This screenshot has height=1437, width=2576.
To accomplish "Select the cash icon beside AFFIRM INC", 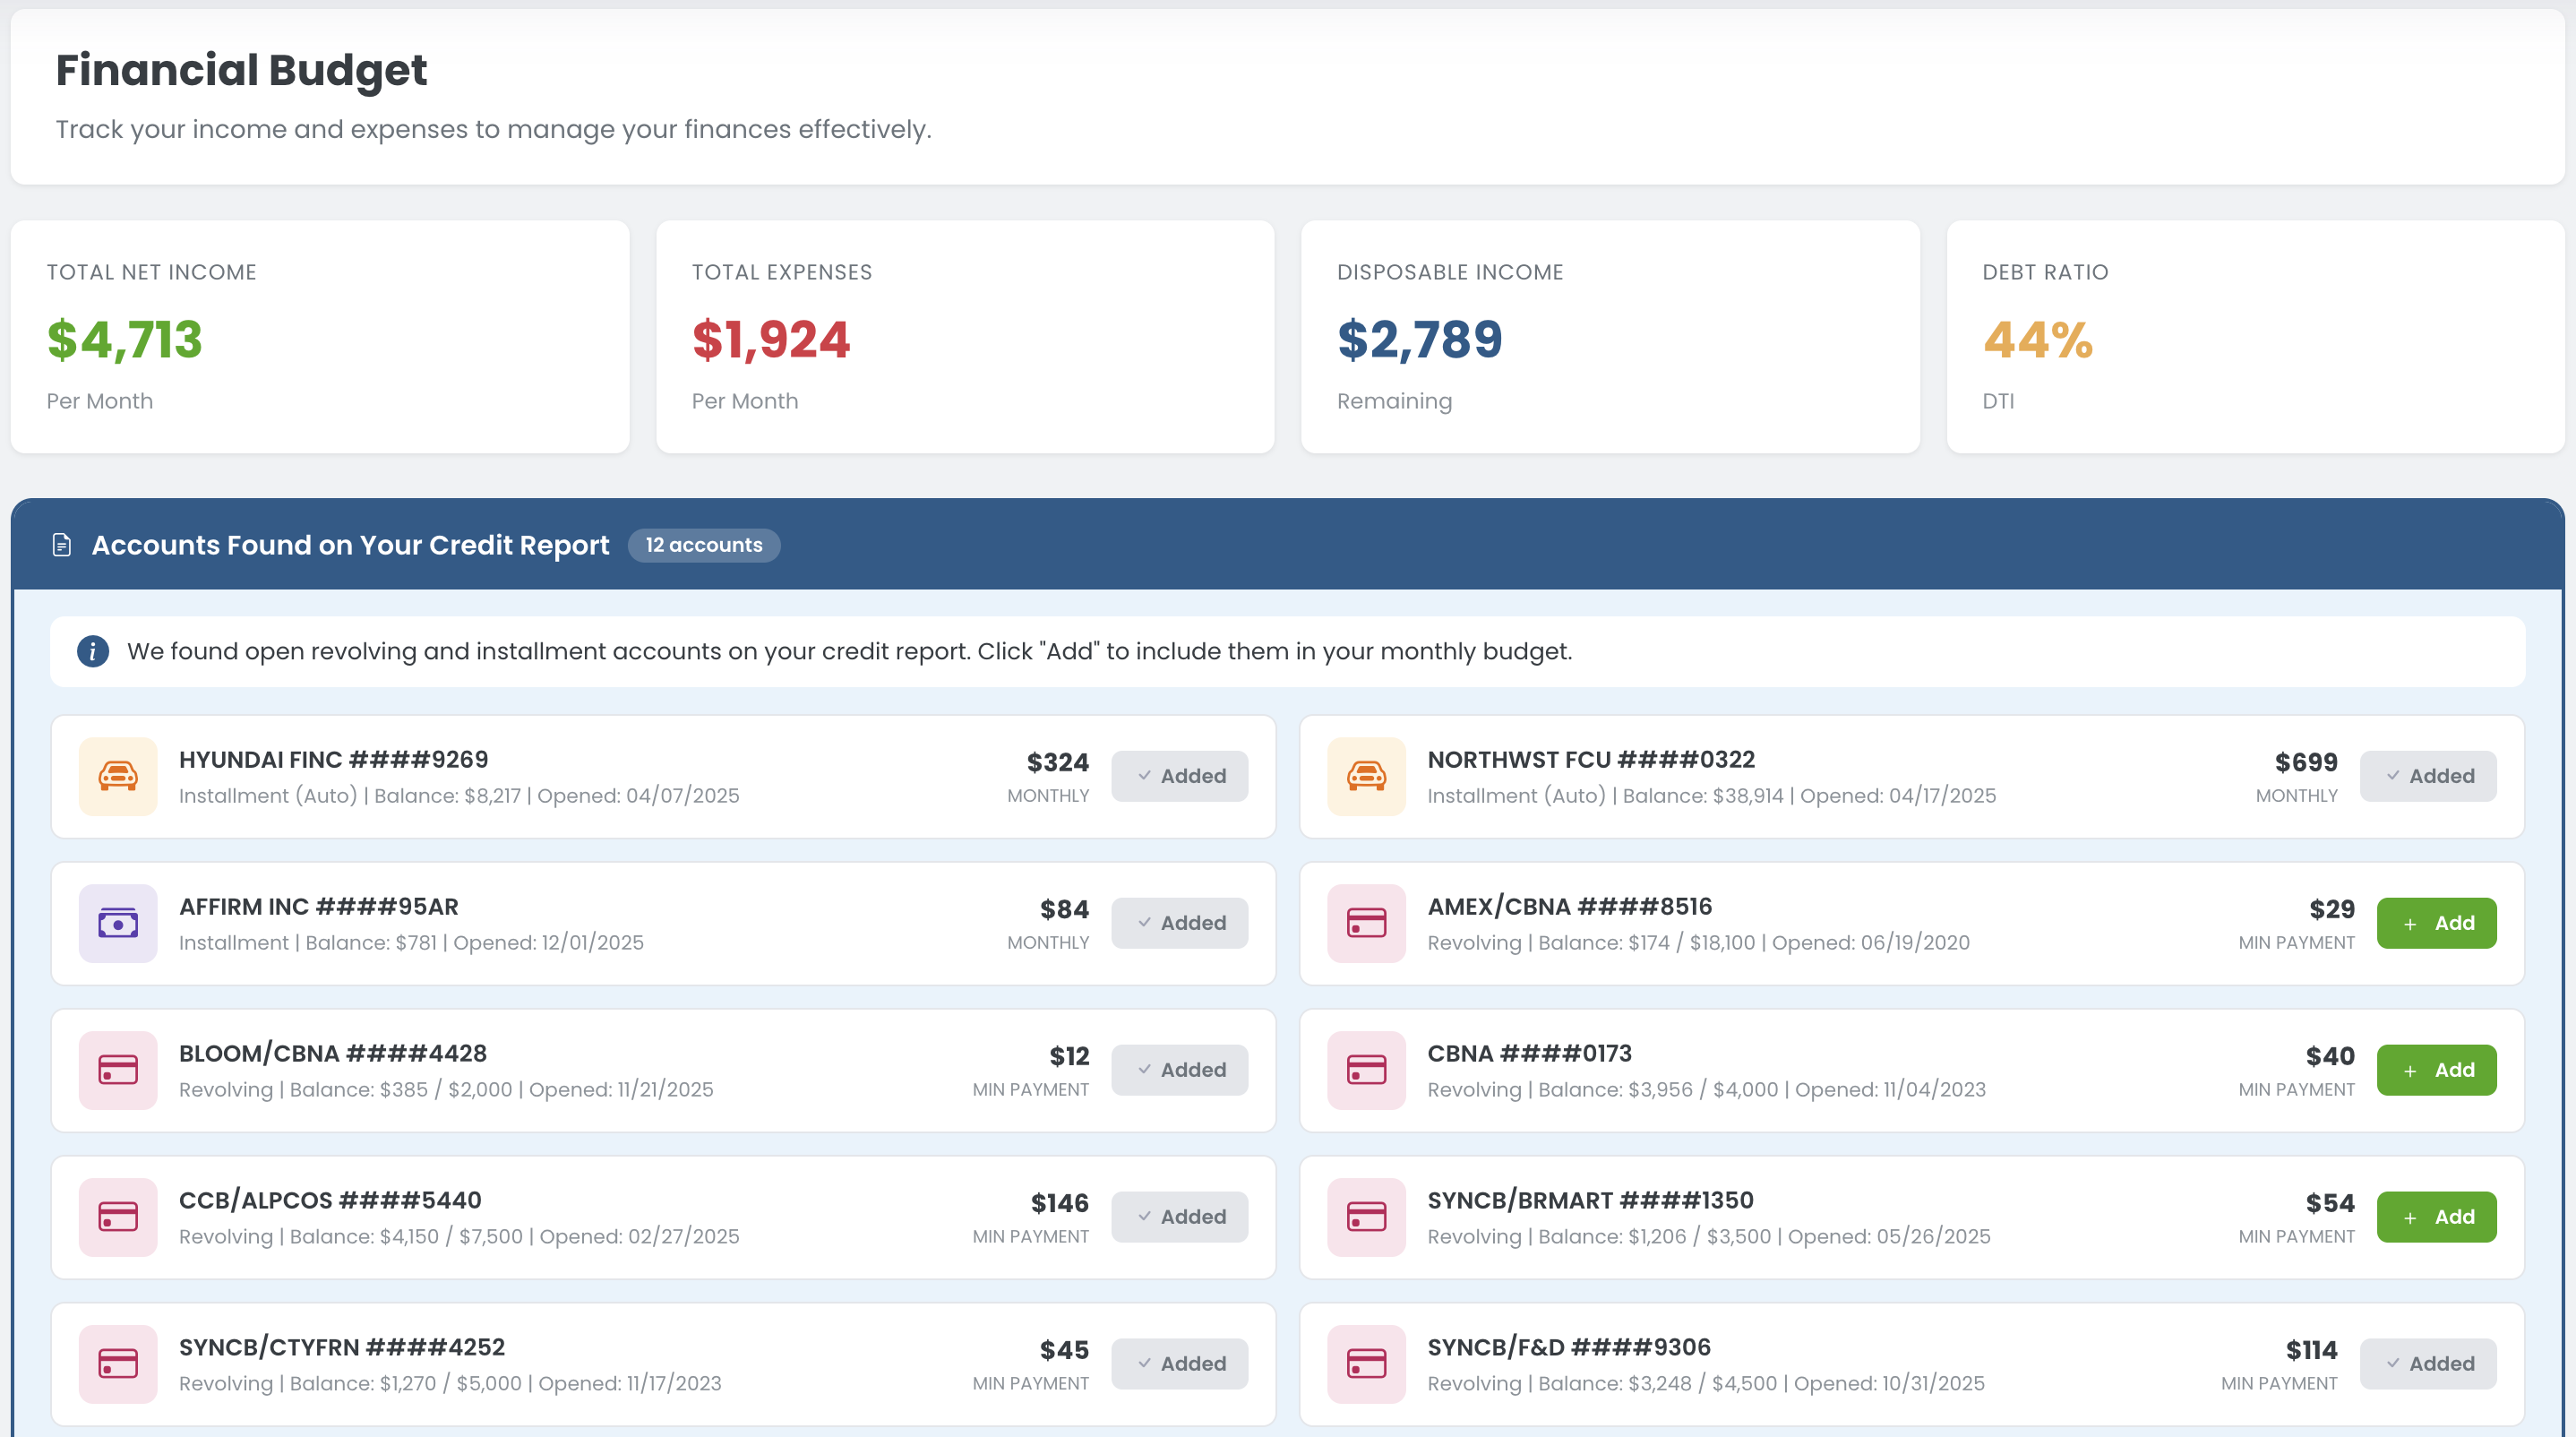I will 118,923.
